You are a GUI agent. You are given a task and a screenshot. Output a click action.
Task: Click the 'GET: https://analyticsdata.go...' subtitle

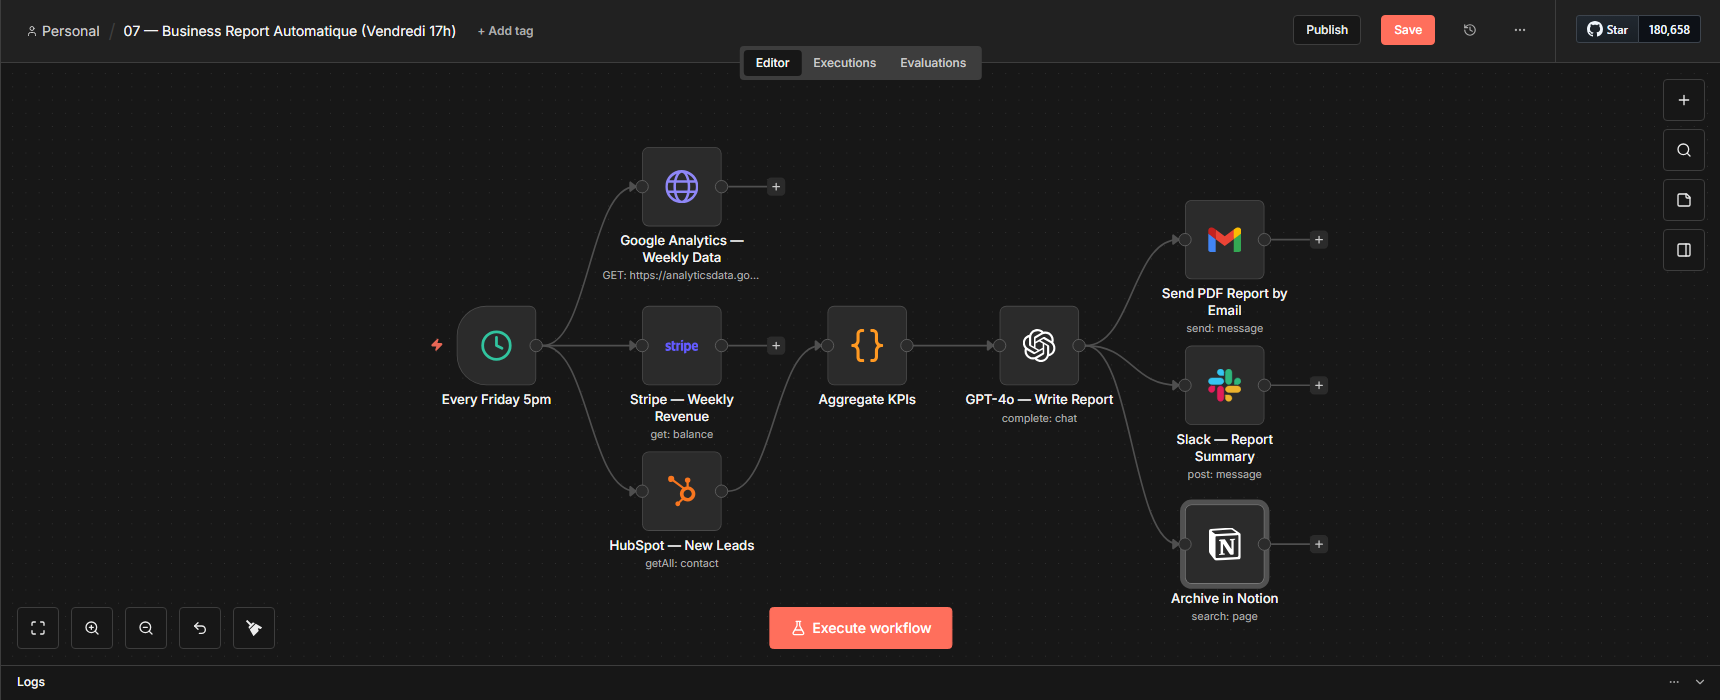point(681,275)
